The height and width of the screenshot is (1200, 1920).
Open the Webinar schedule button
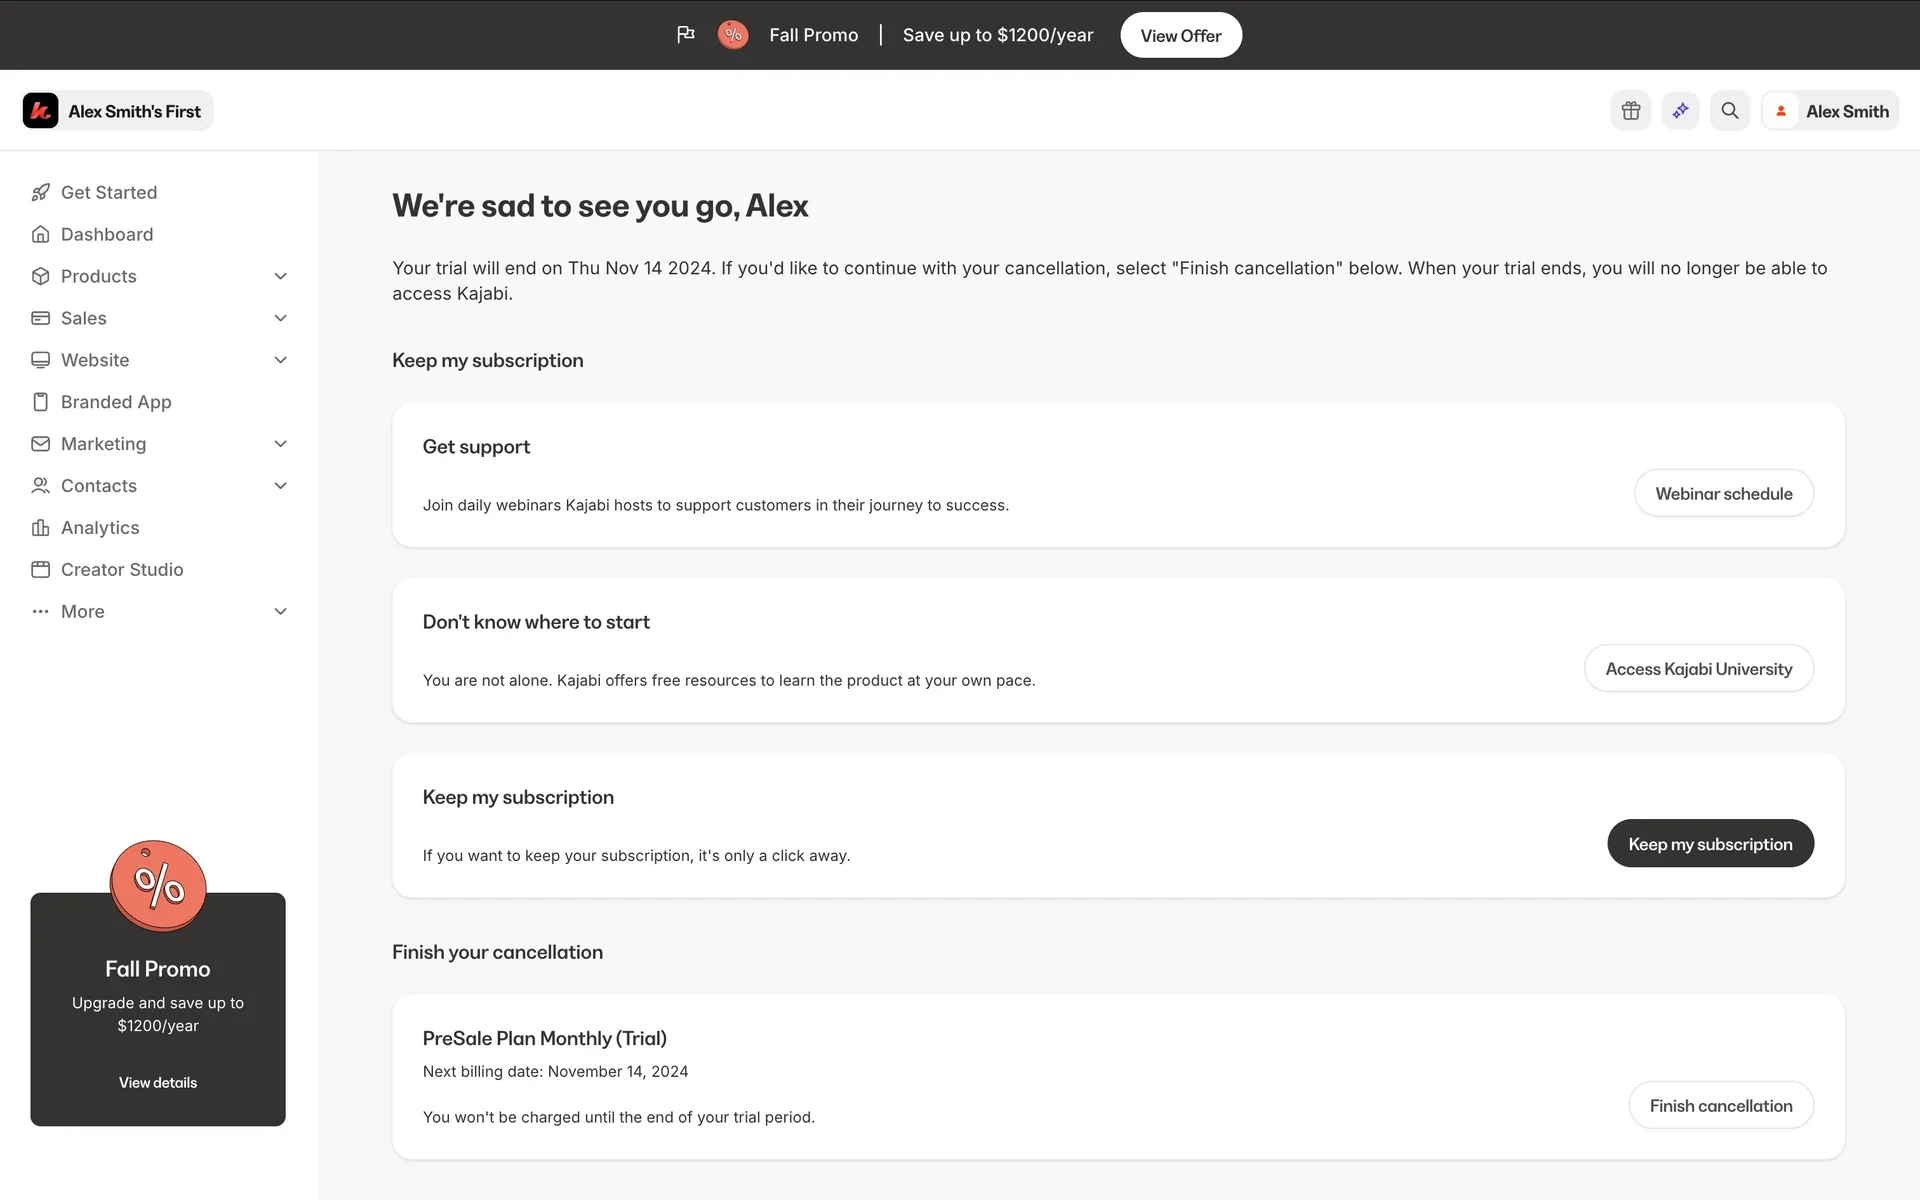[1724, 493]
